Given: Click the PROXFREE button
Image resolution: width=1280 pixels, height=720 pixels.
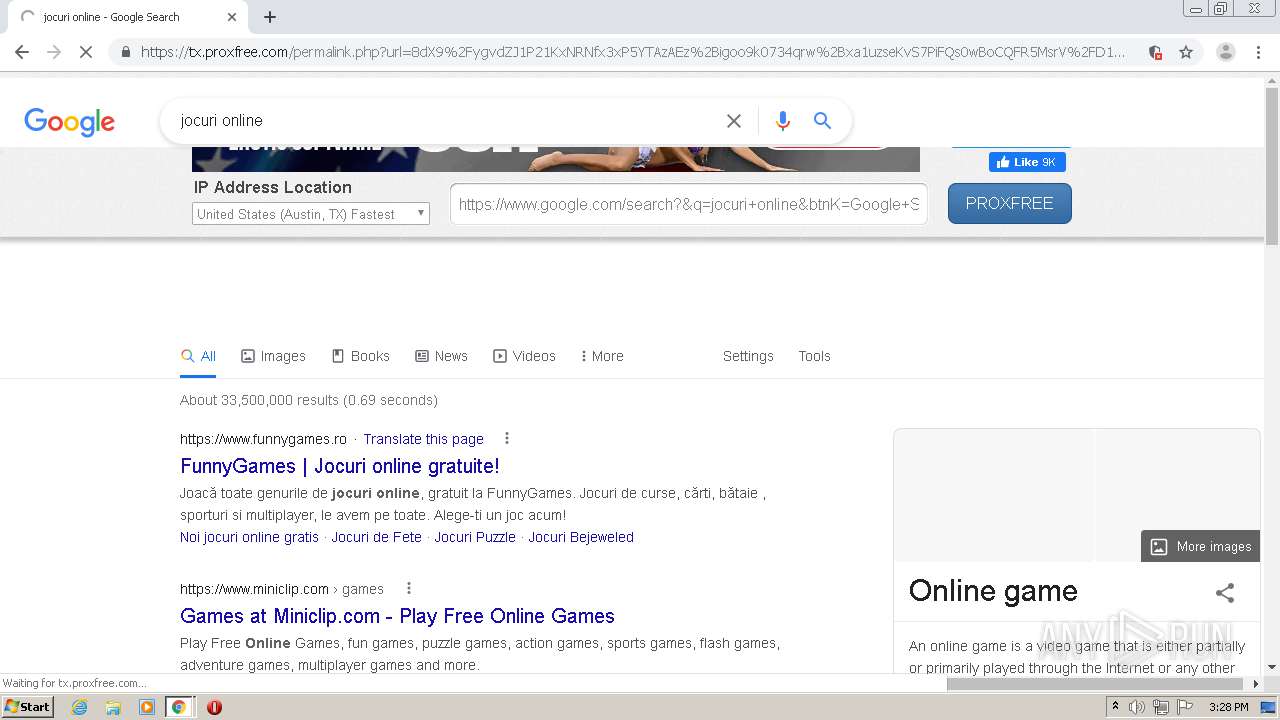Looking at the screenshot, I should (1010, 203).
